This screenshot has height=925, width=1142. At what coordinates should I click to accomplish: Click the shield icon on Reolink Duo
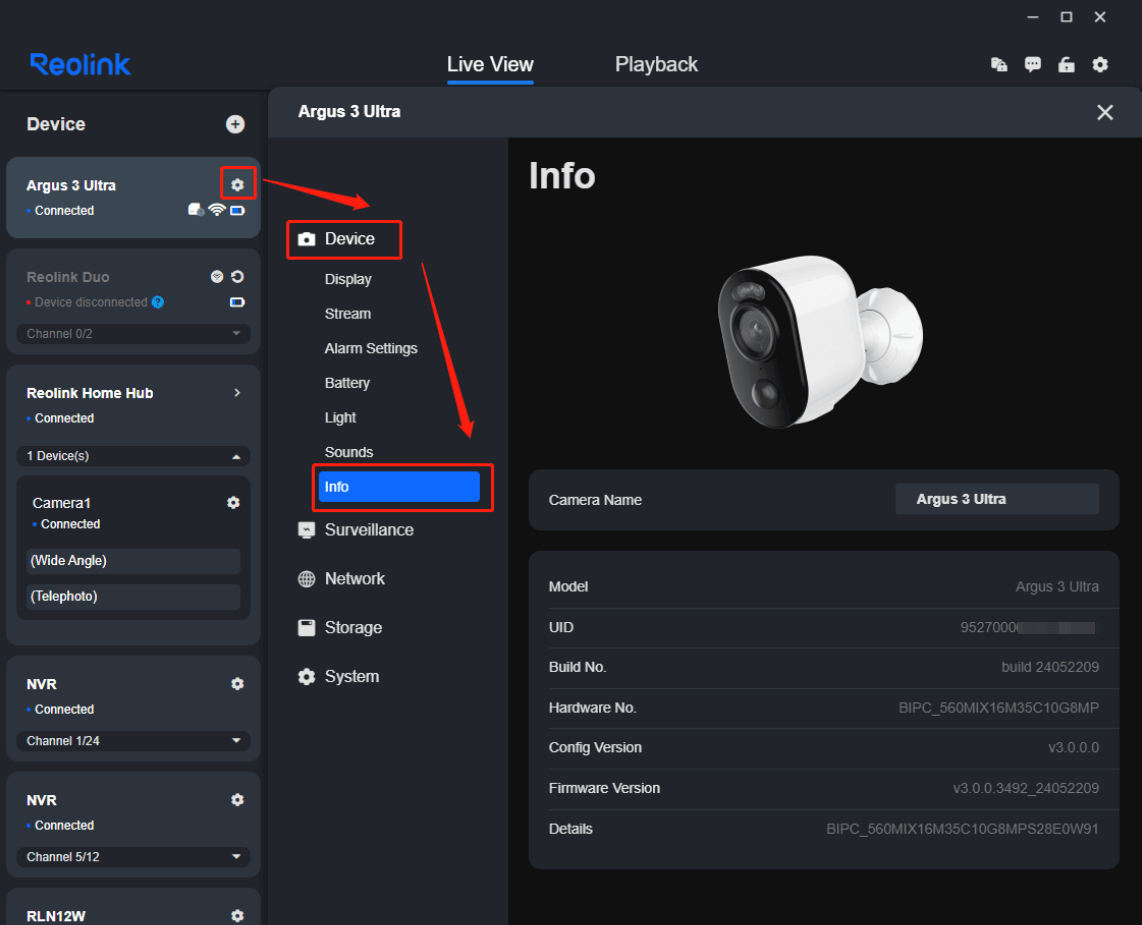(217, 277)
